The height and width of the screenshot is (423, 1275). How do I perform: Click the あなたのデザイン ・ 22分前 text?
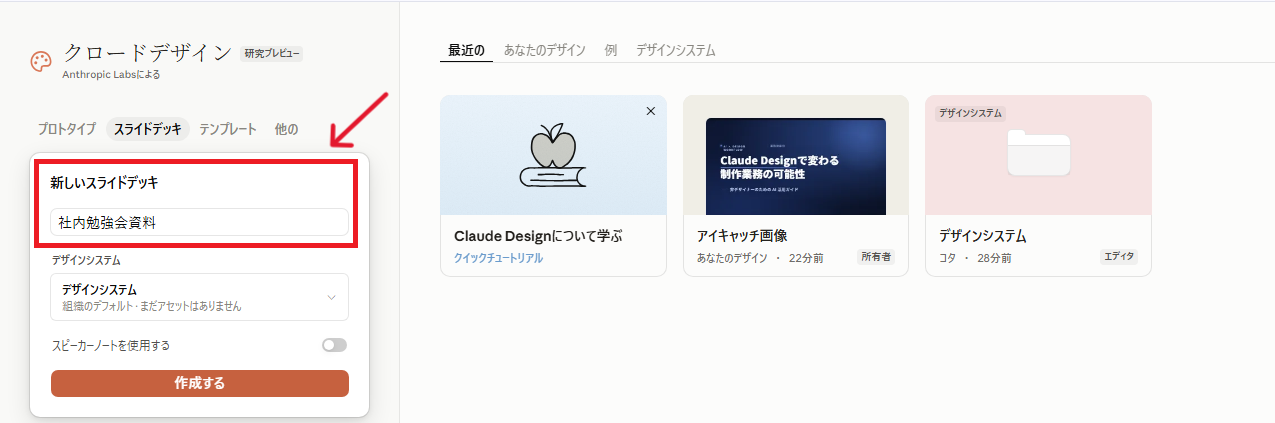tap(760, 258)
